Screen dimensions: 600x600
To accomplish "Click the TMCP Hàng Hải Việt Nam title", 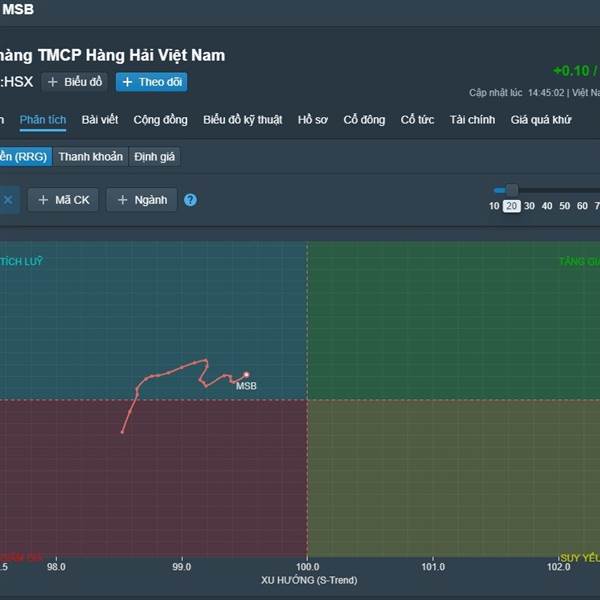I will (x=131, y=55).
